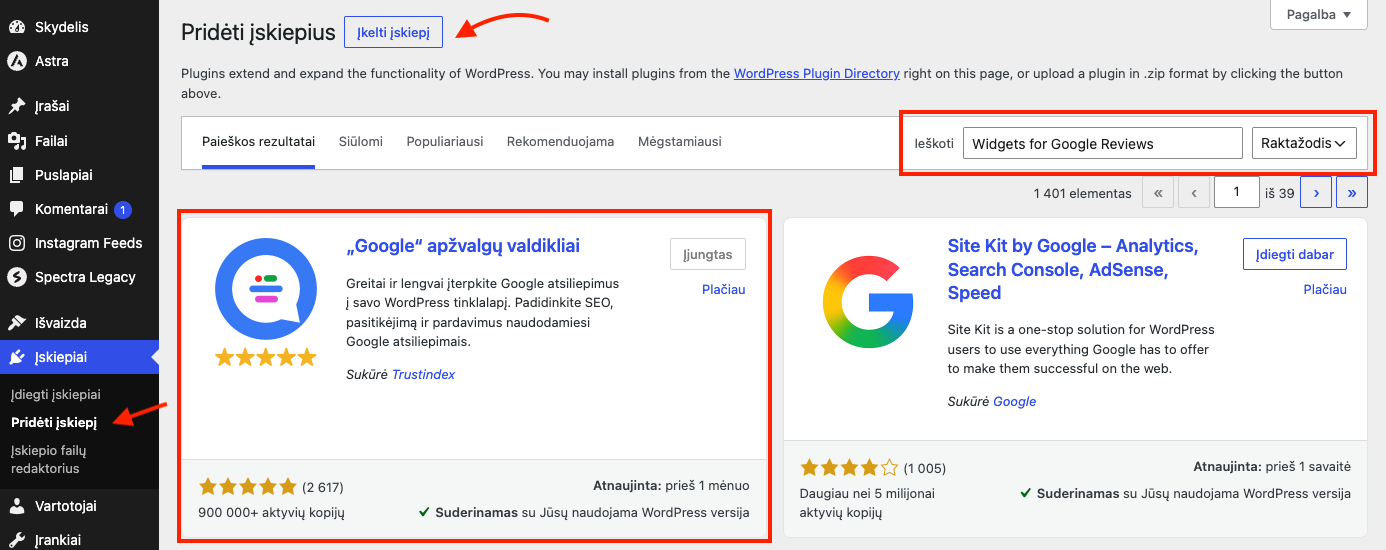This screenshot has height=550, width=1386.
Task: Select the Mėgstamiausi tab
Action: [680, 142]
